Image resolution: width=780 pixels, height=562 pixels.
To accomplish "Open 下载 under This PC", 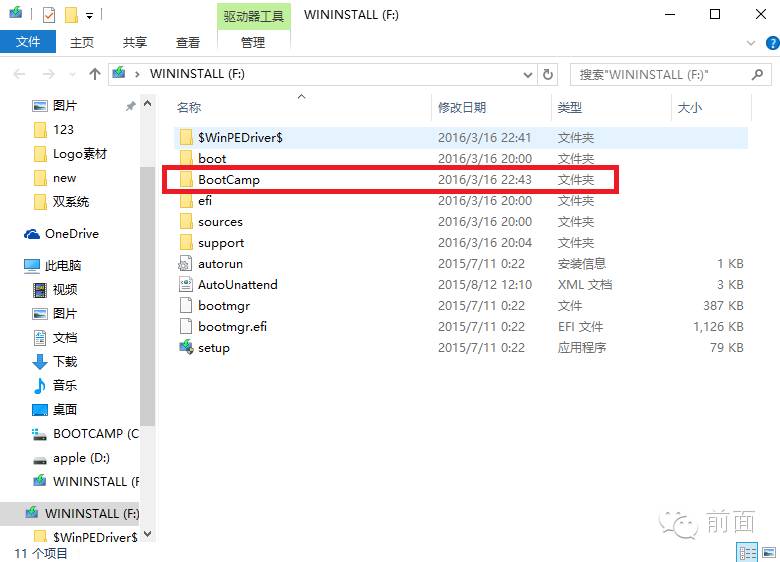I will tap(65, 362).
